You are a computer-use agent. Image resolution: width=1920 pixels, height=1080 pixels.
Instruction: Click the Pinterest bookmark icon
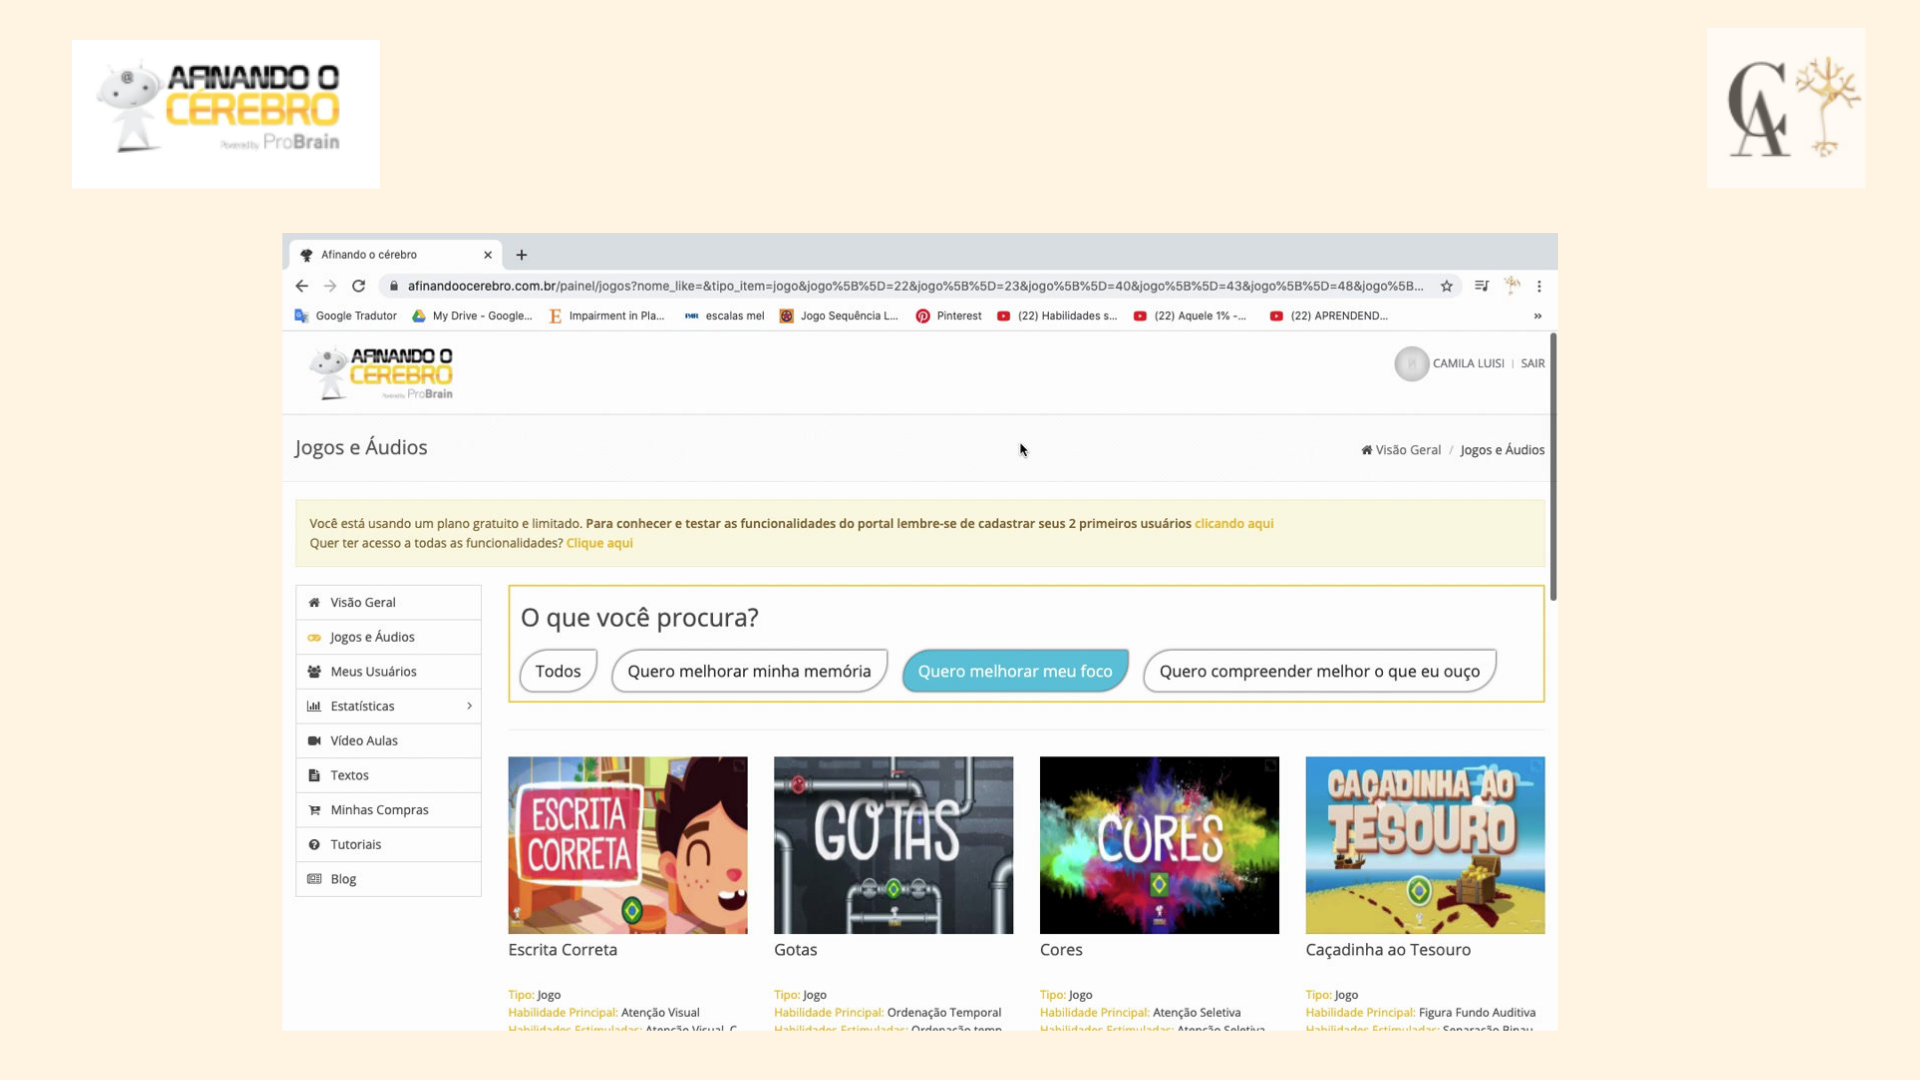point(922,316)
